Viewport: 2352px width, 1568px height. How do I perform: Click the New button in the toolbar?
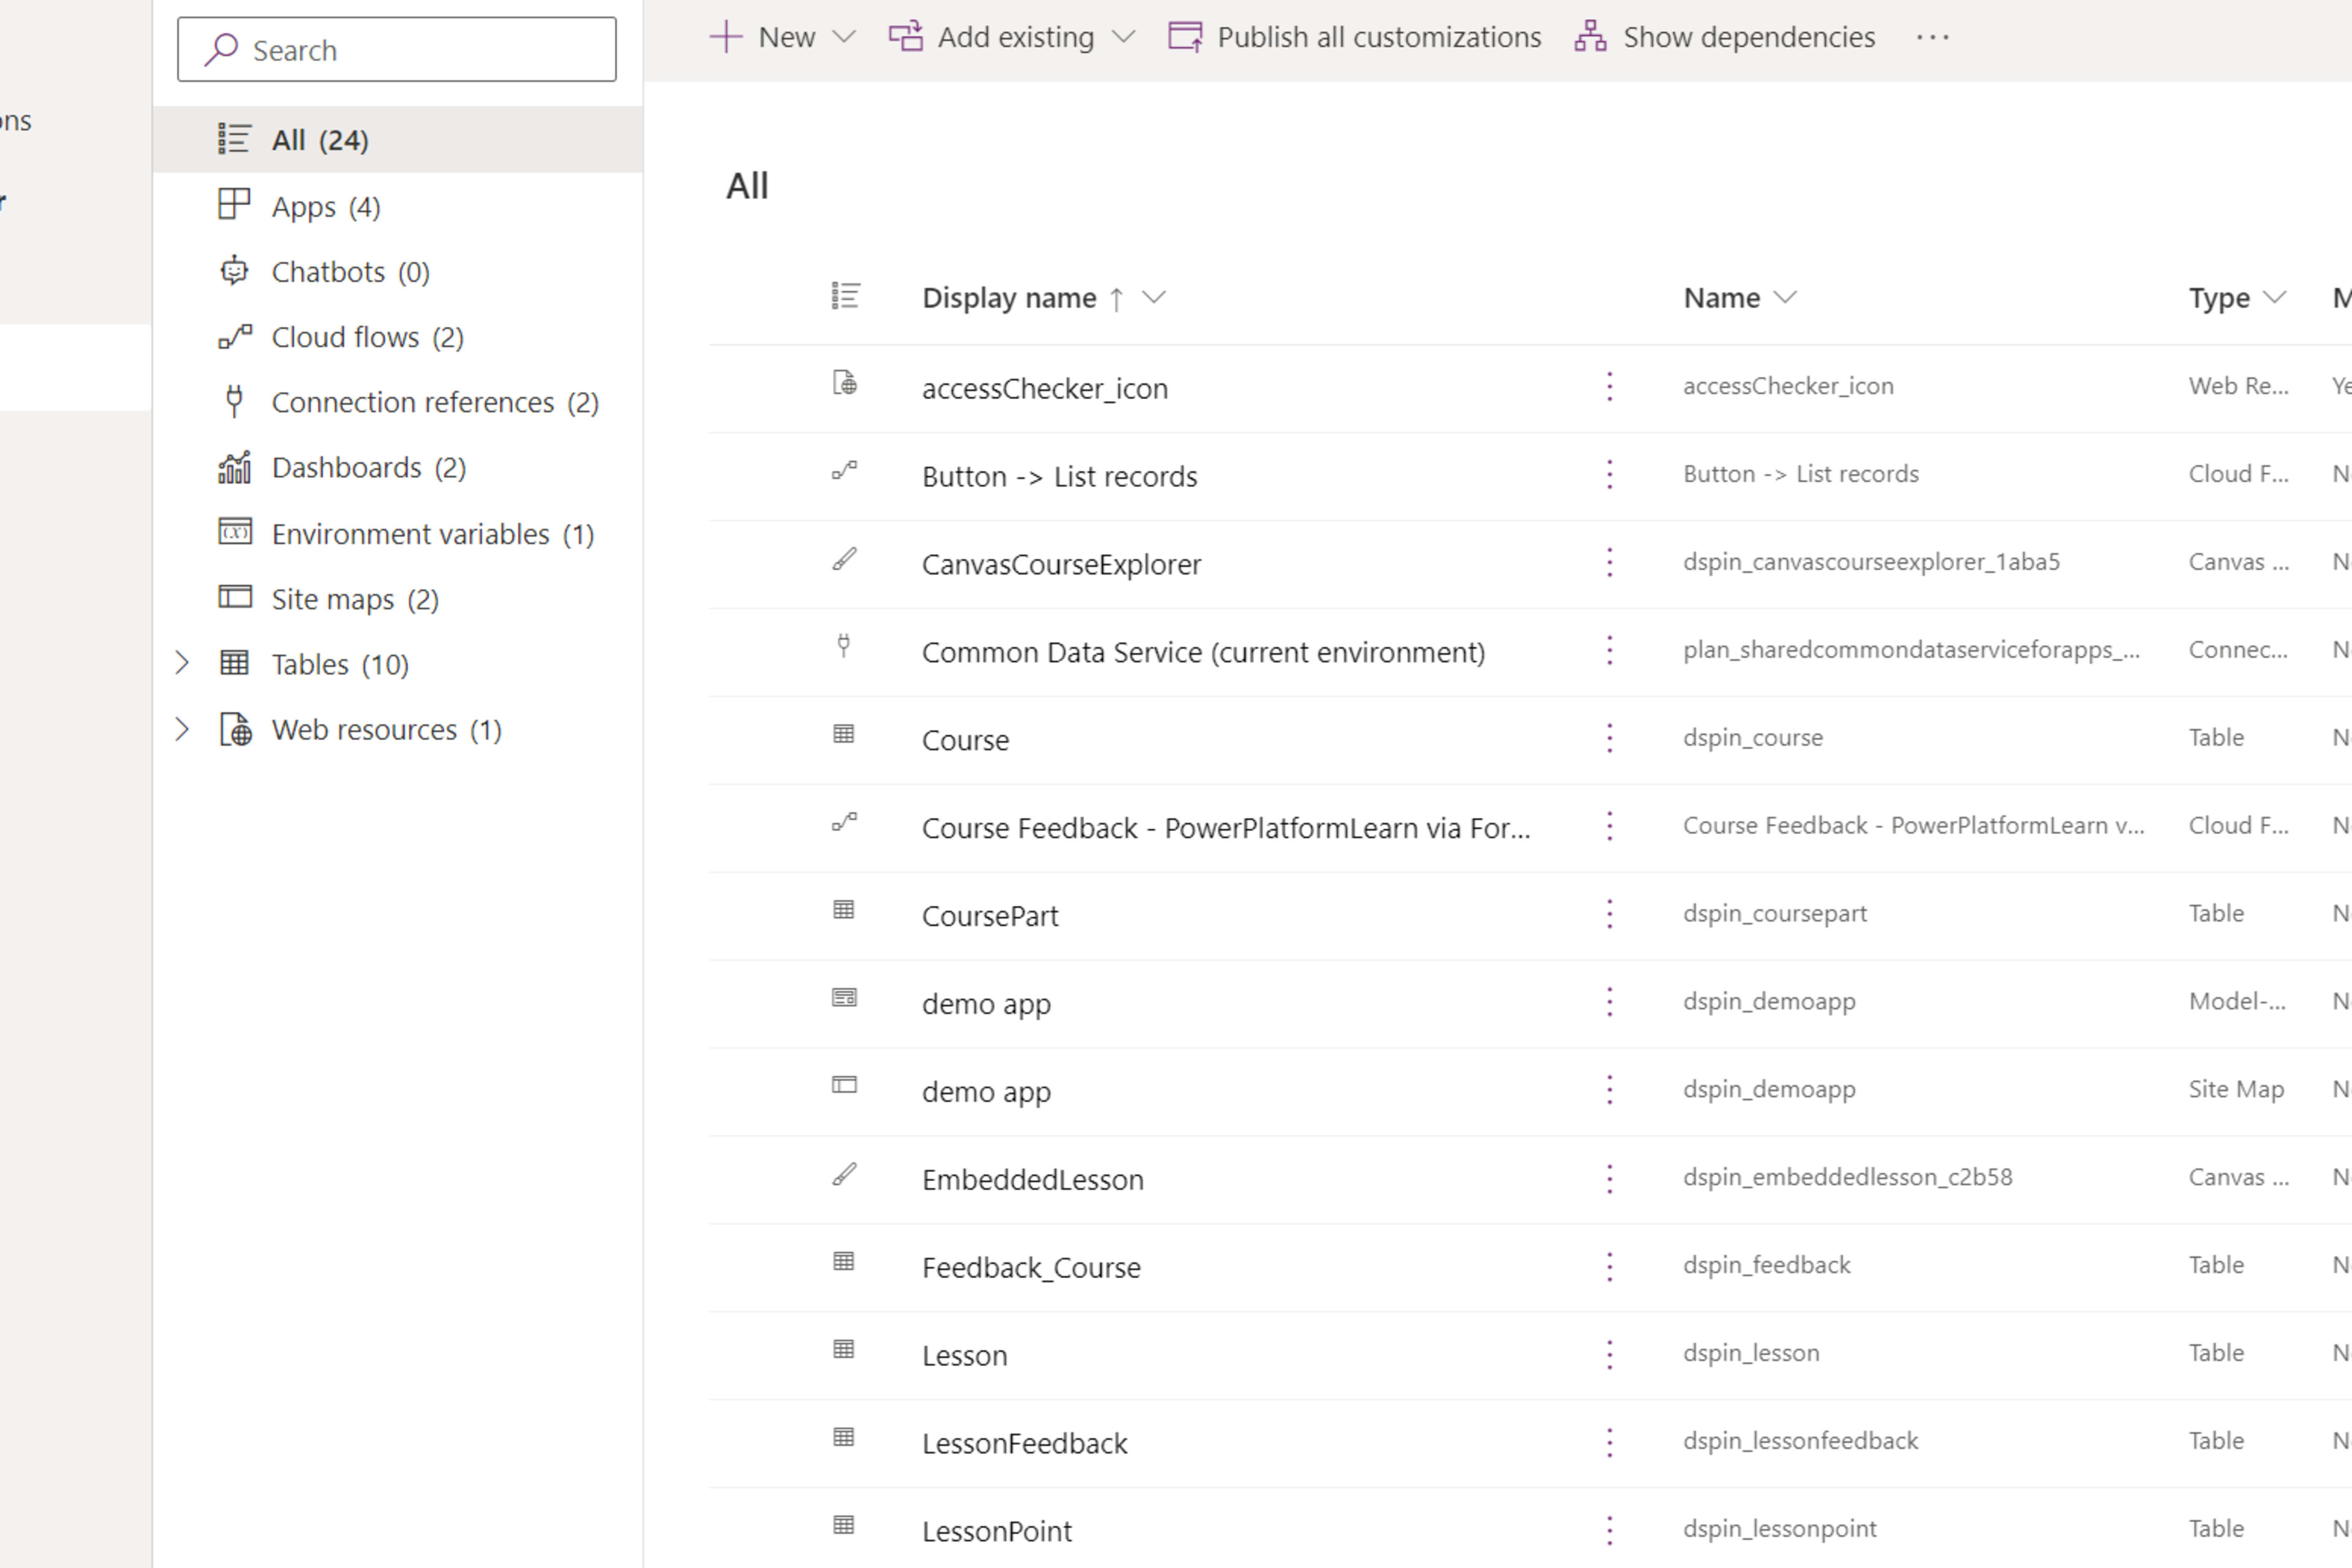pyautogui.click(x=763, y=37)
